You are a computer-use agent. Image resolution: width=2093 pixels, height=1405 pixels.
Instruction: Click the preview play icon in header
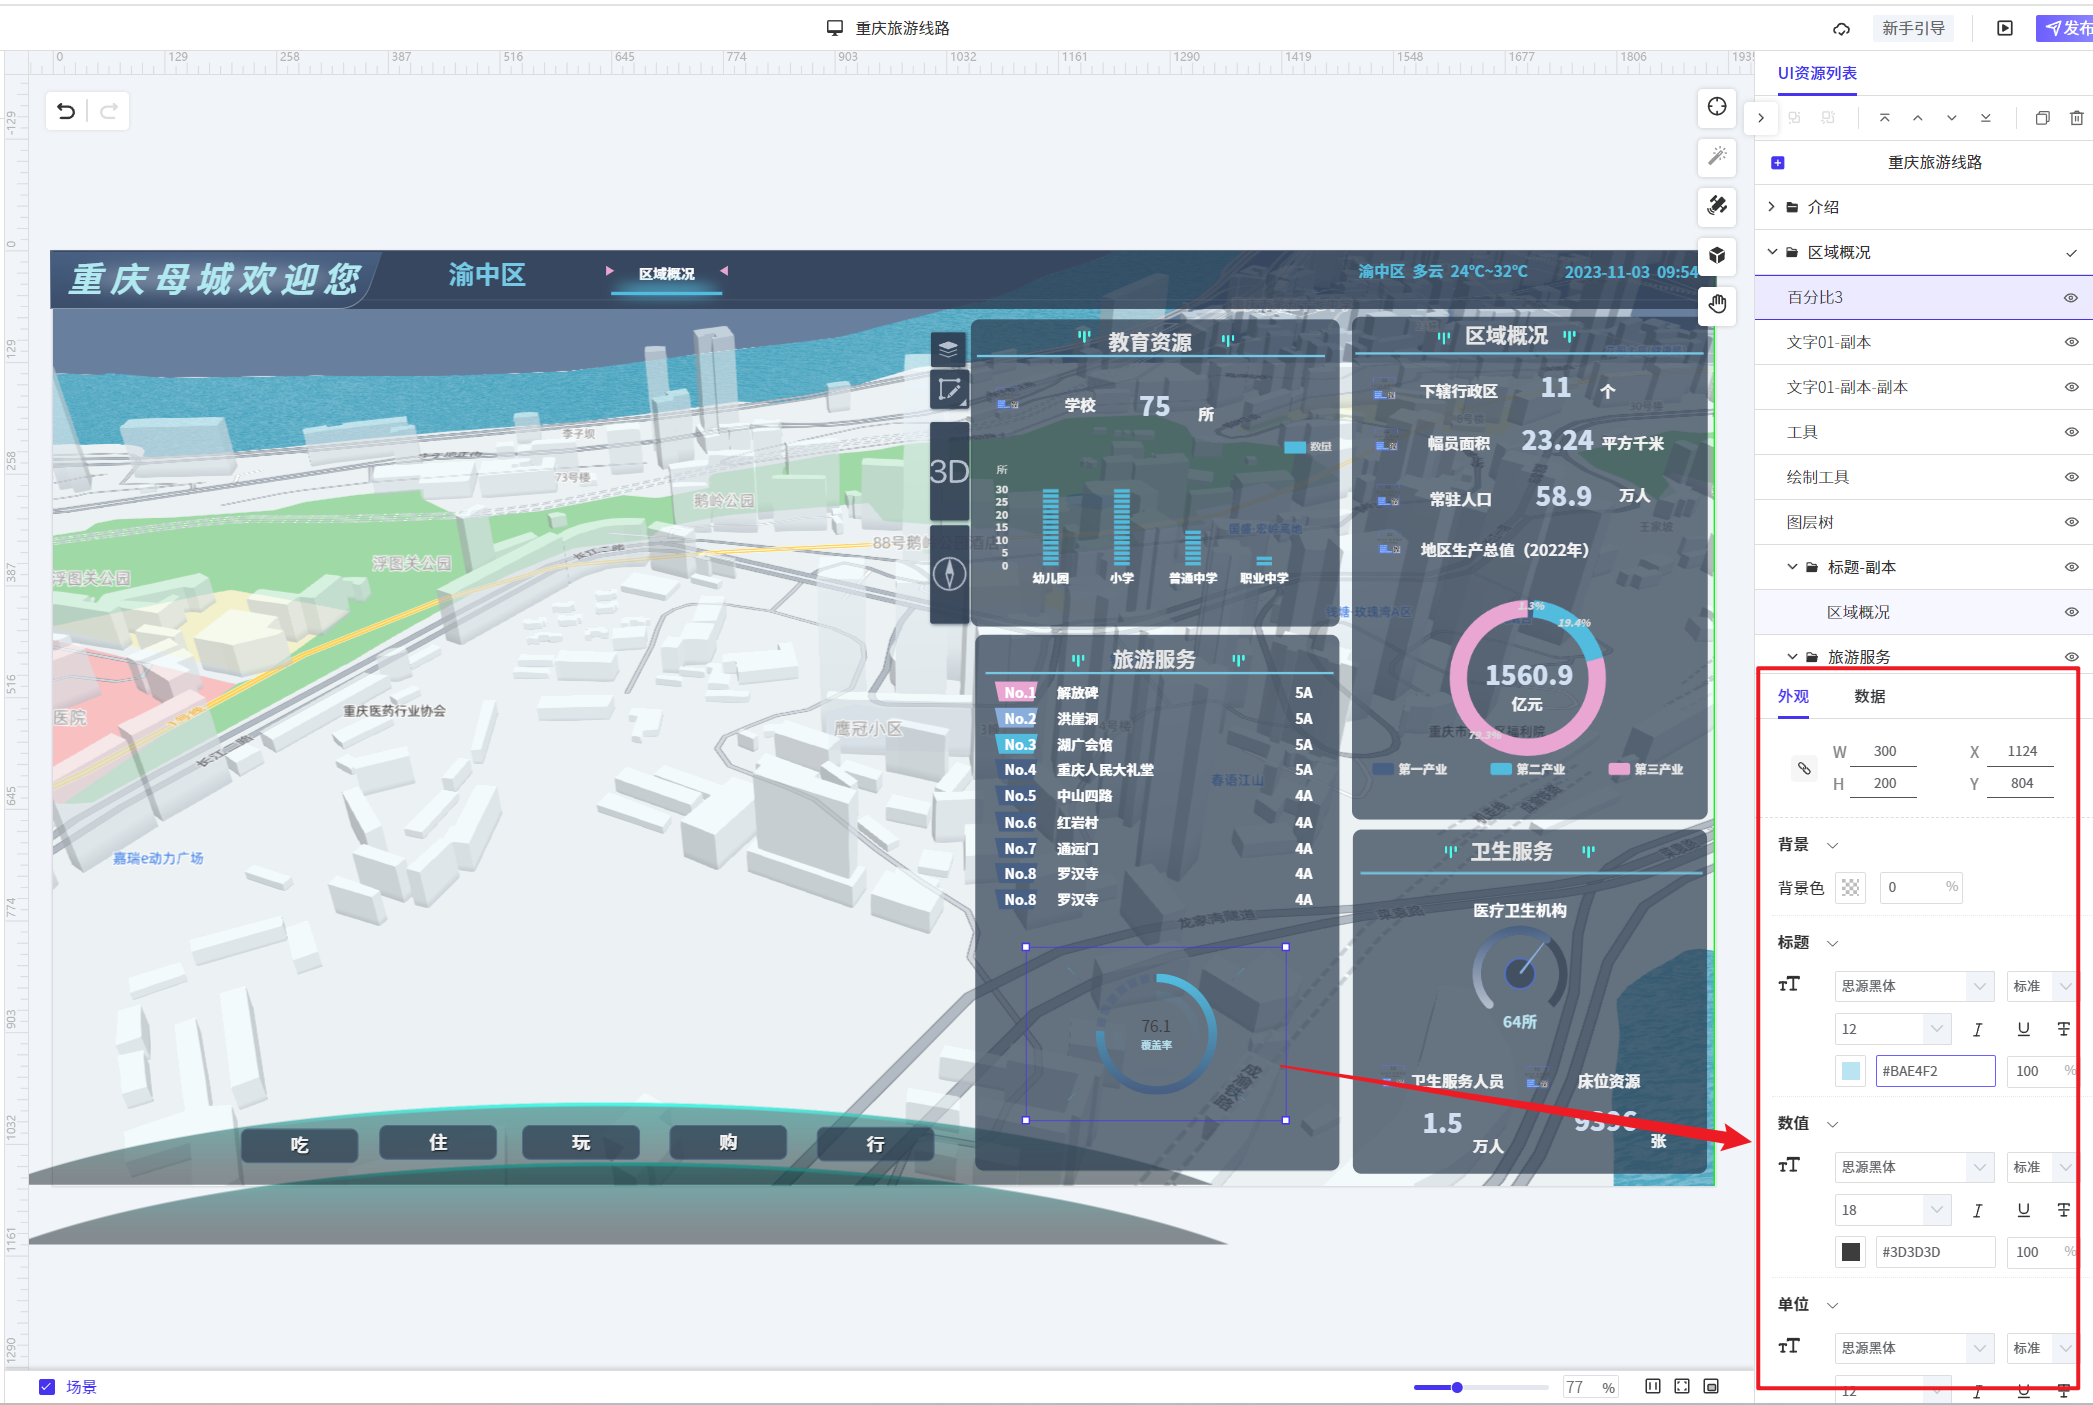tap(2004, 28)
